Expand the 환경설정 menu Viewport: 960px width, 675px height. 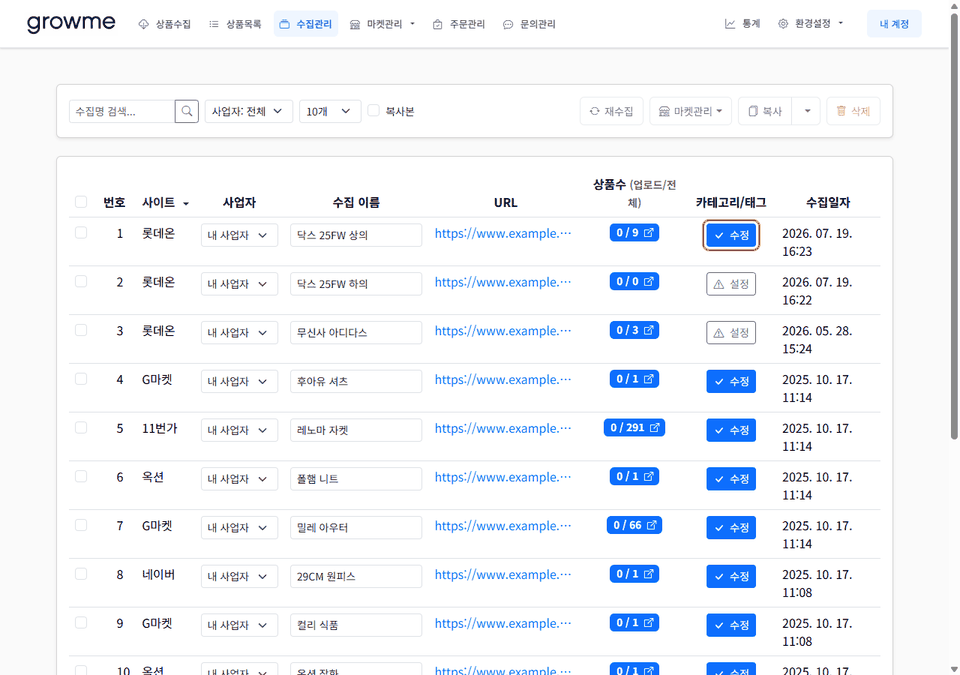pos(811,24)
